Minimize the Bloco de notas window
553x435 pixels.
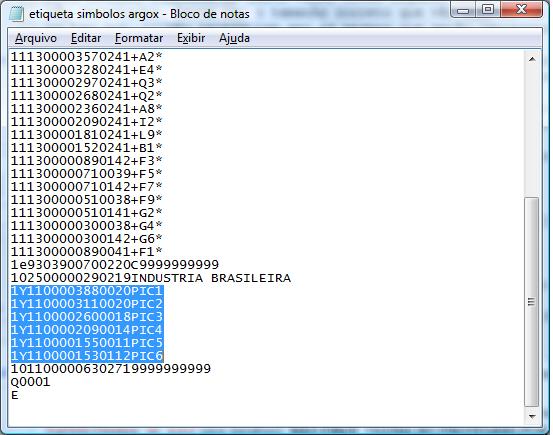(463, 10)
